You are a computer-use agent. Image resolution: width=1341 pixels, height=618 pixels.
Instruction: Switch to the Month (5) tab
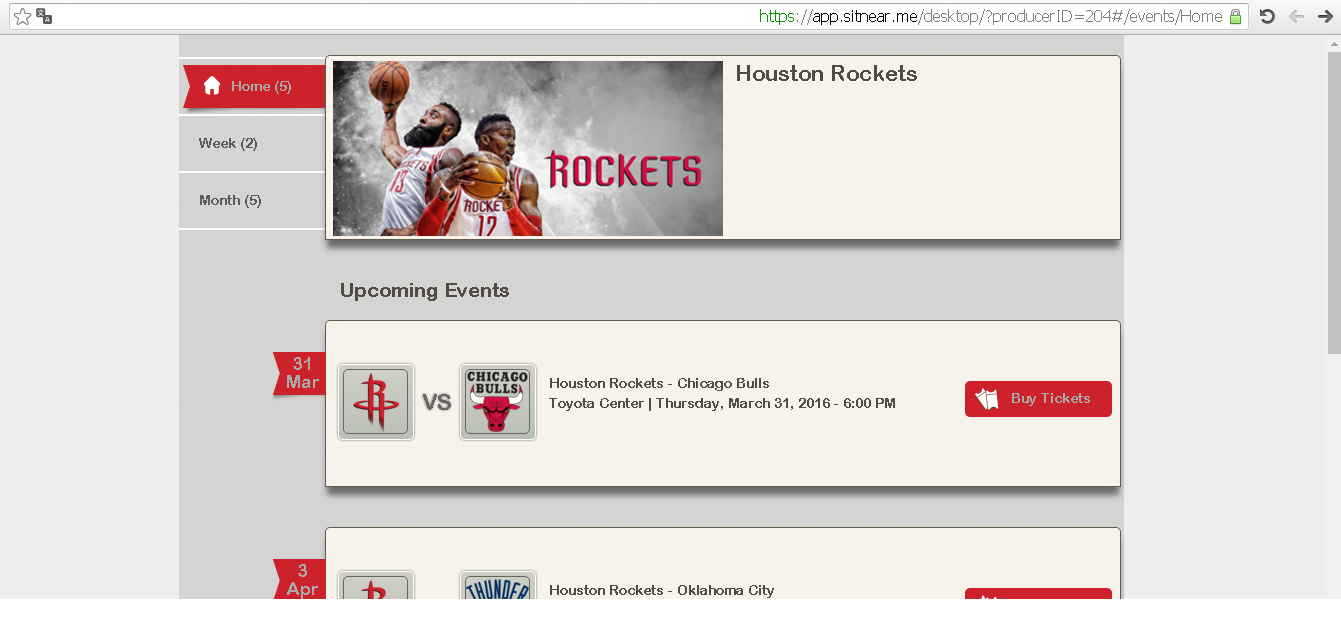coord(252,200)
